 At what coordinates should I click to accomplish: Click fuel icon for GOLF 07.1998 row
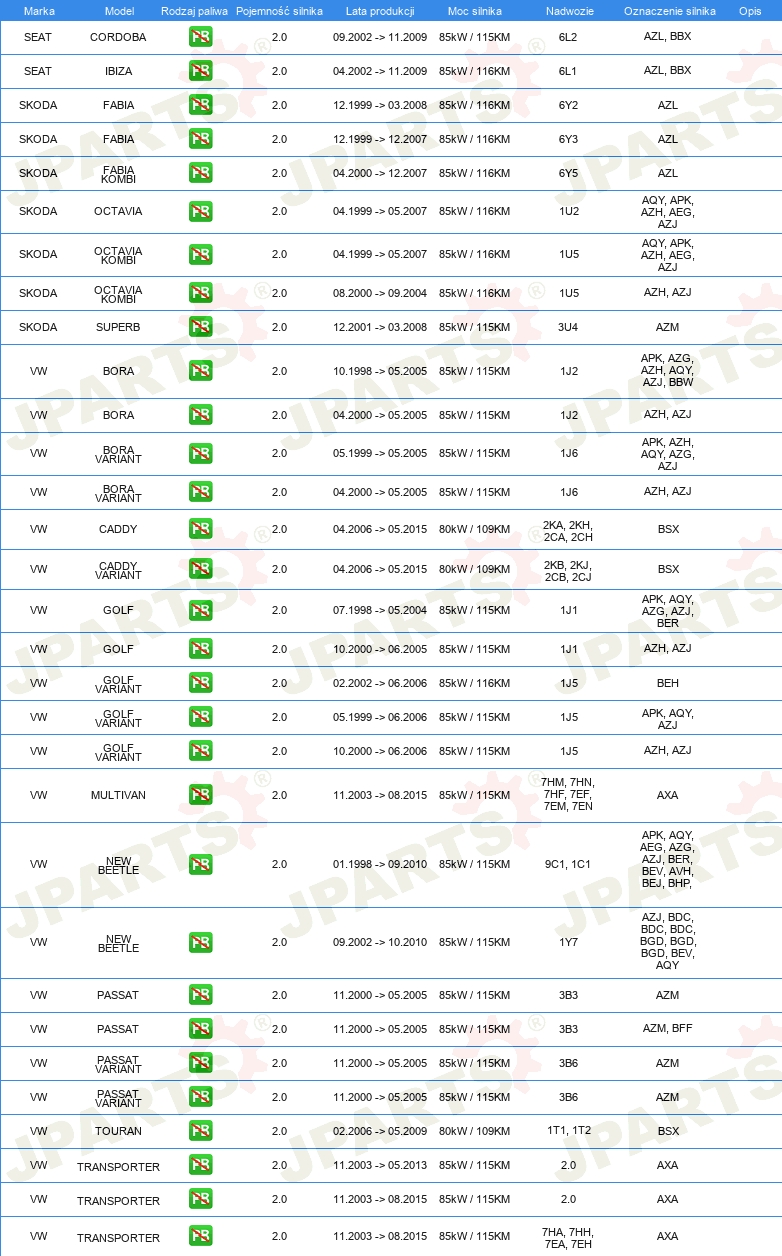point(200,610)
